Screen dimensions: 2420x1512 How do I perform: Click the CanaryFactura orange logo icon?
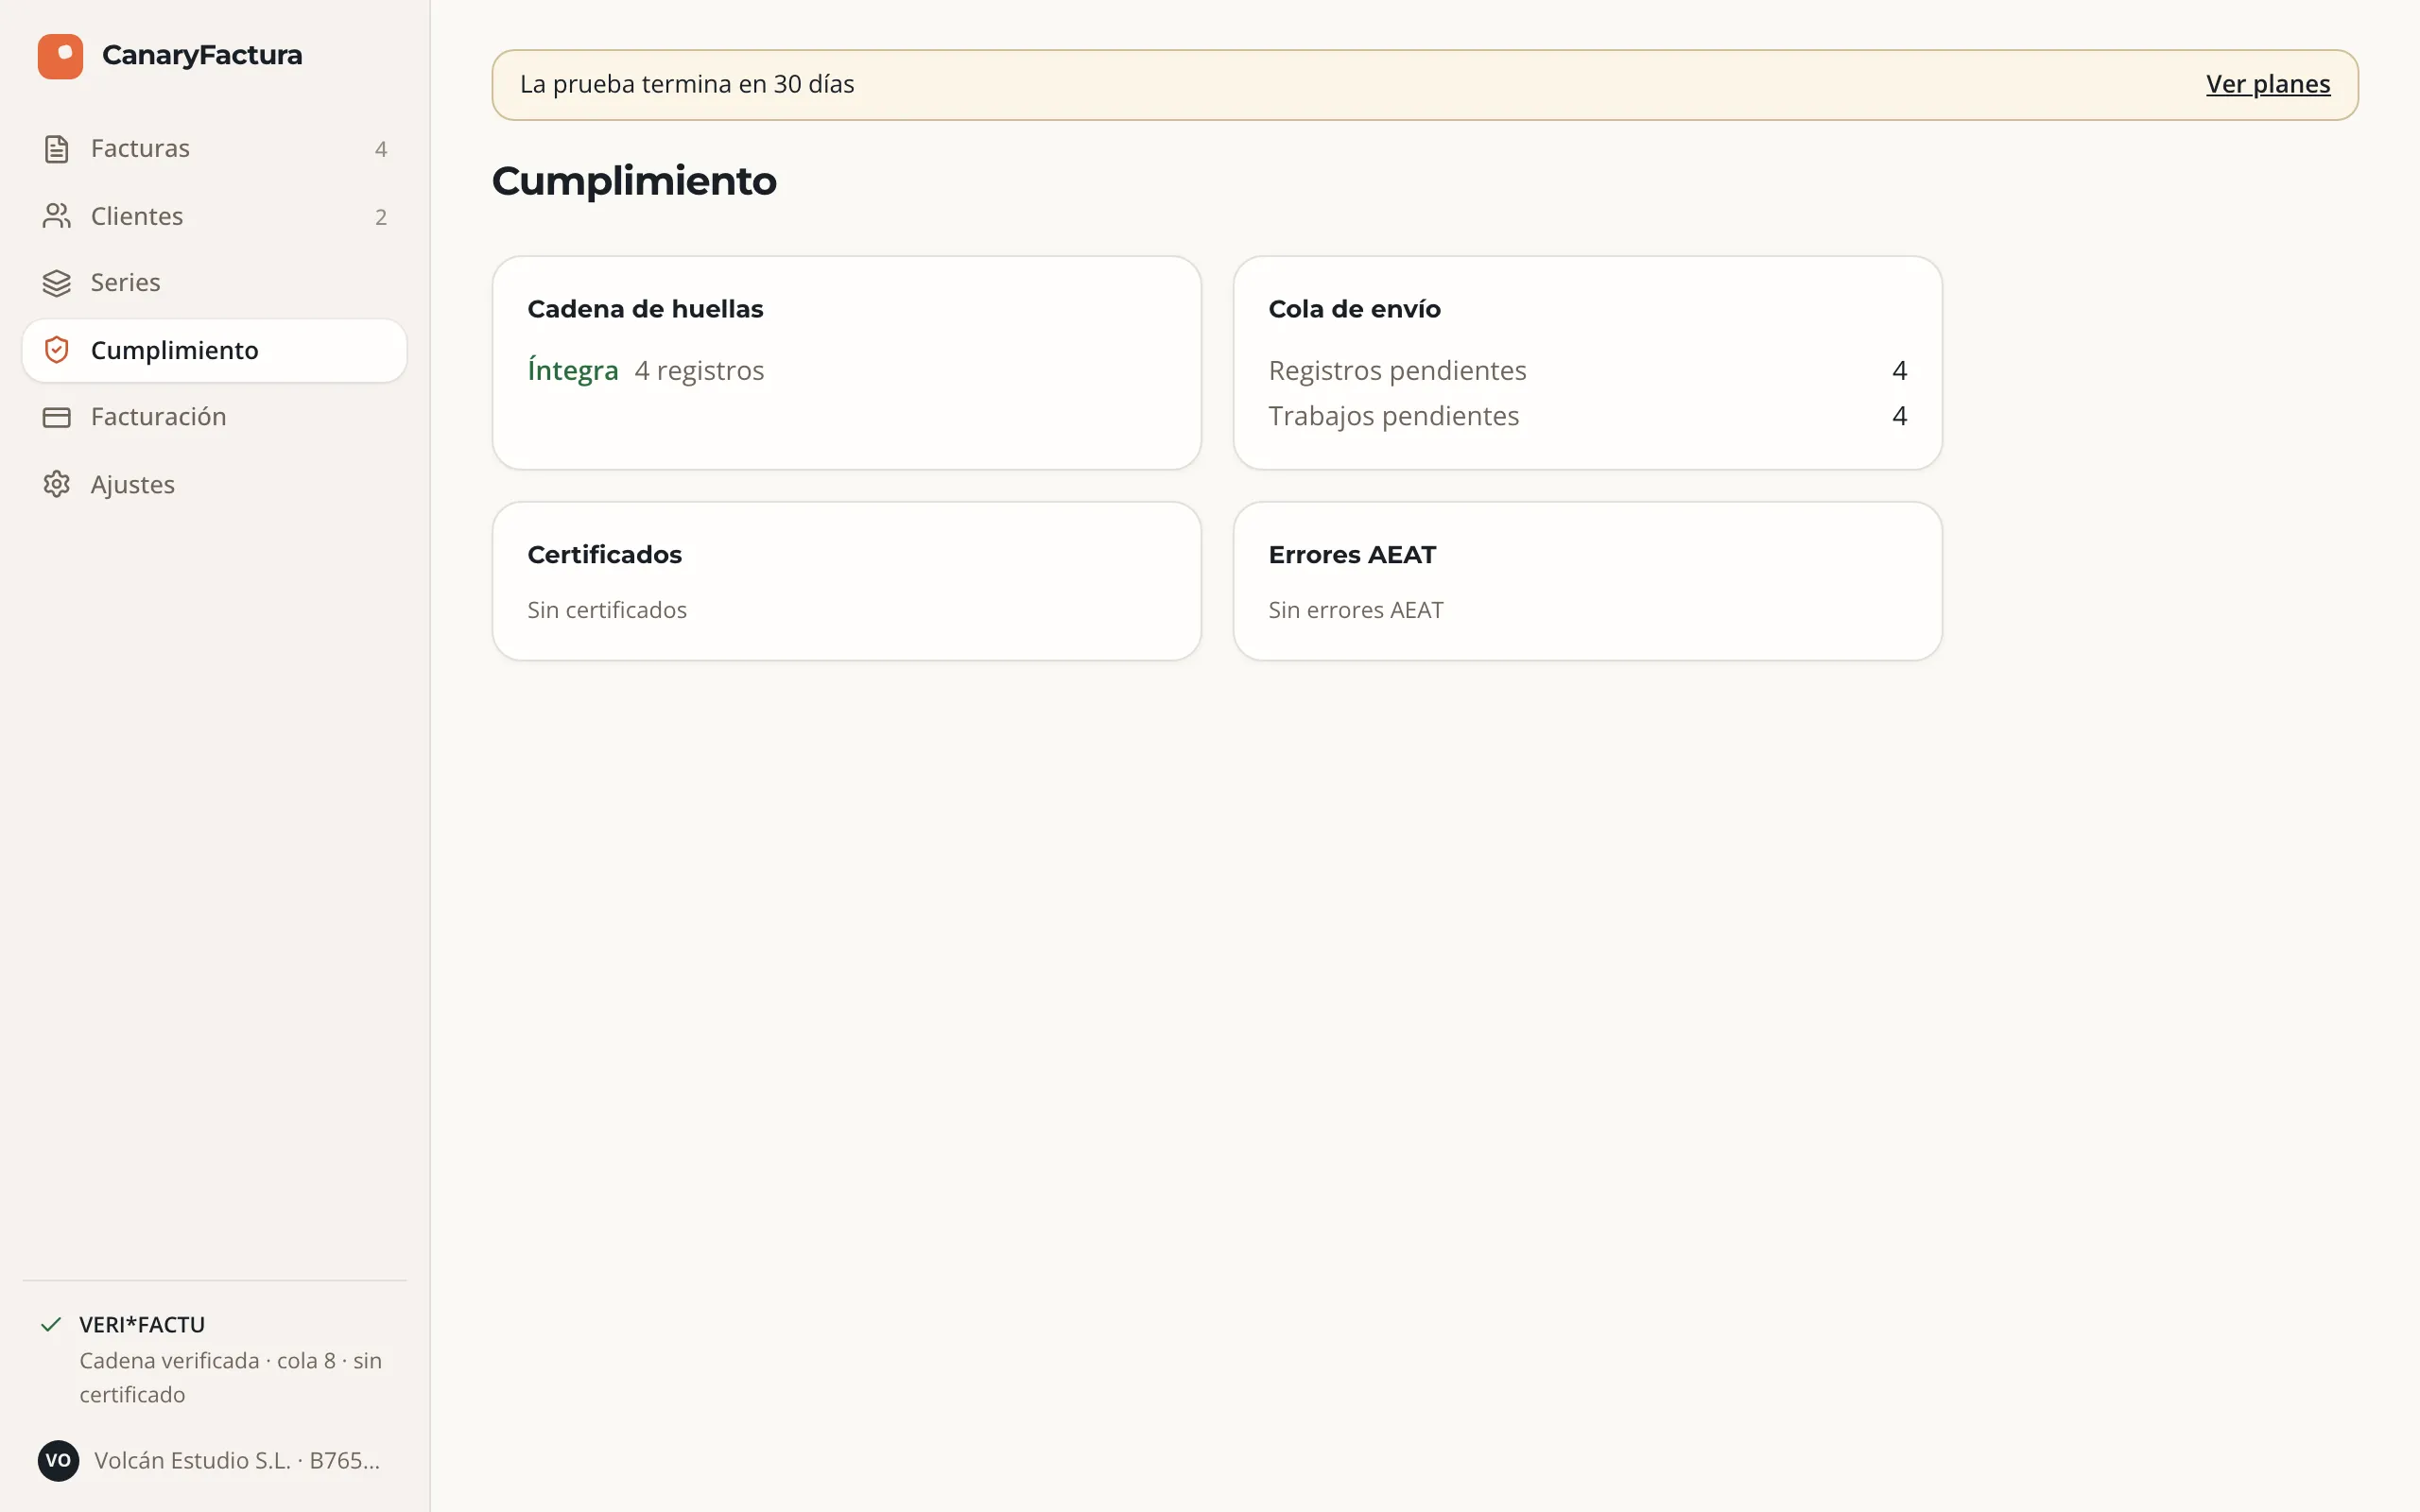(x=60, y=56)
